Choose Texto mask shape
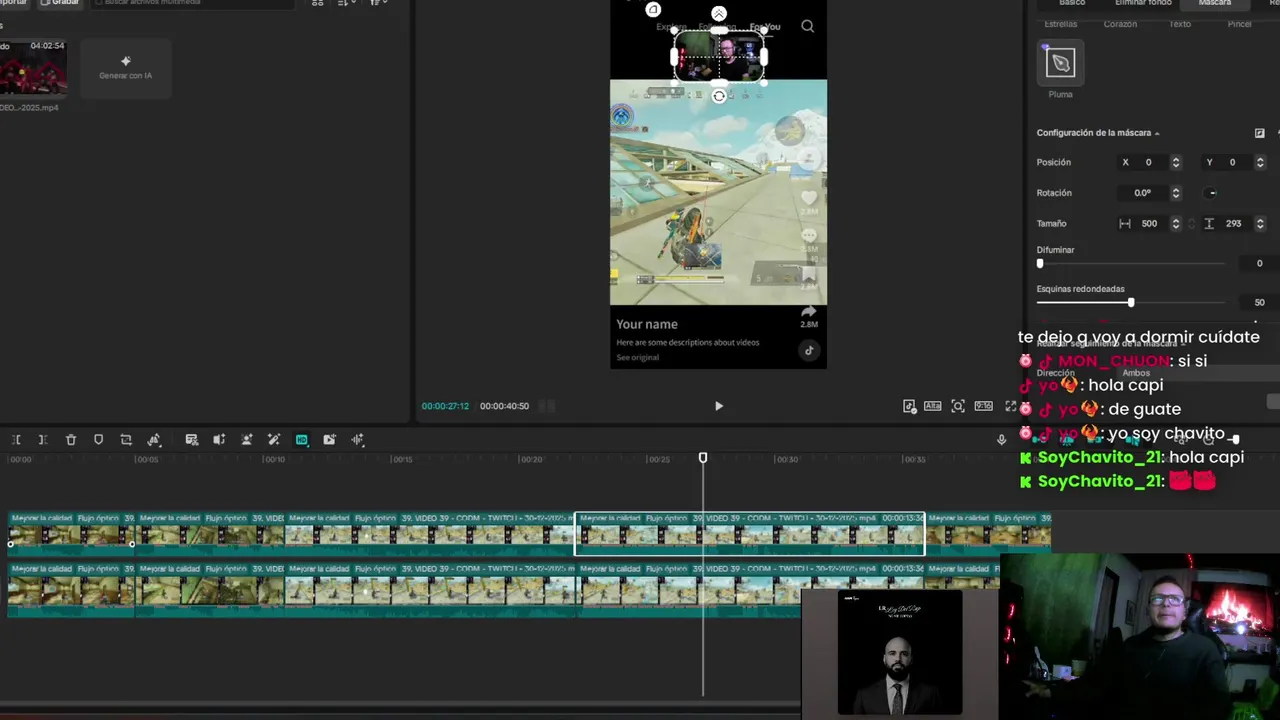 1180,23
